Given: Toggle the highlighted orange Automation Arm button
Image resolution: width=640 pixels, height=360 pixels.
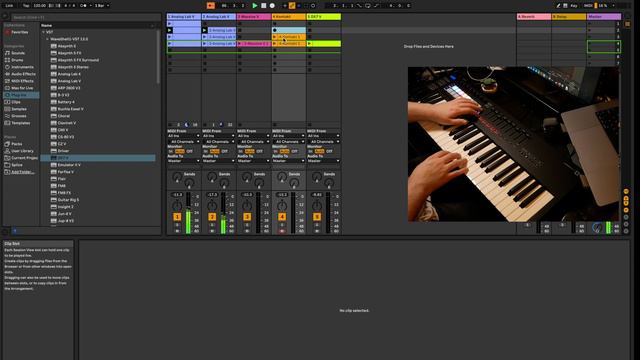Looking at the screenshot, I should pos(292,6).
